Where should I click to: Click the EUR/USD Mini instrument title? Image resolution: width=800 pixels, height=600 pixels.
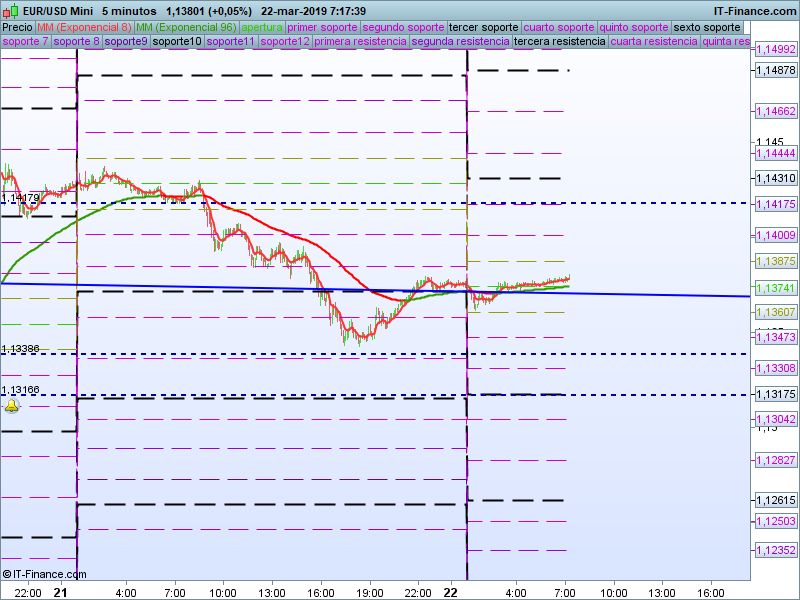(x=58, y=10)
